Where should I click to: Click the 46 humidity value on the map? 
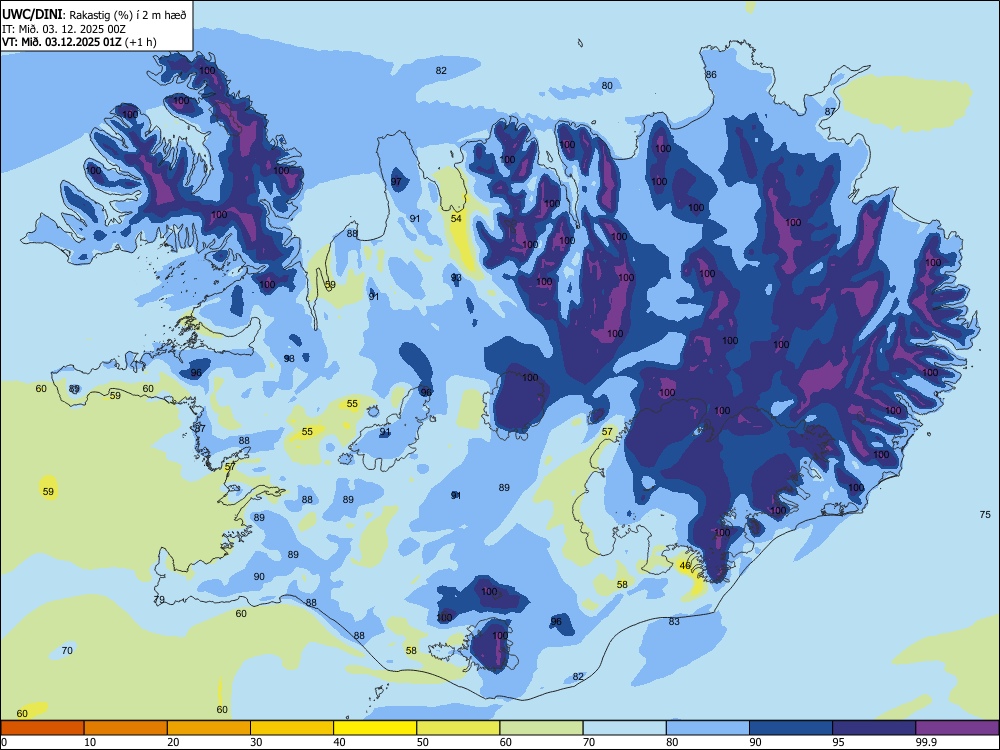[x=685, y=566]
